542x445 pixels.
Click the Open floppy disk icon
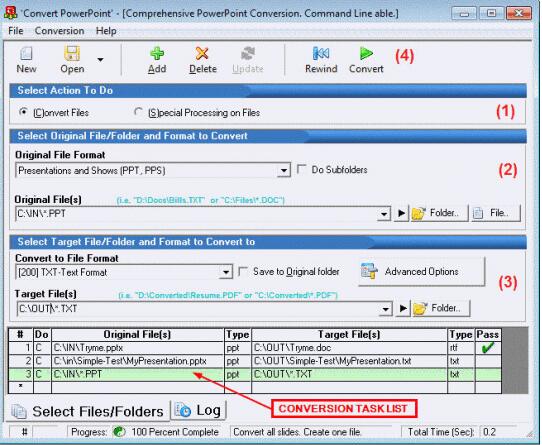(x=72, y=54)
